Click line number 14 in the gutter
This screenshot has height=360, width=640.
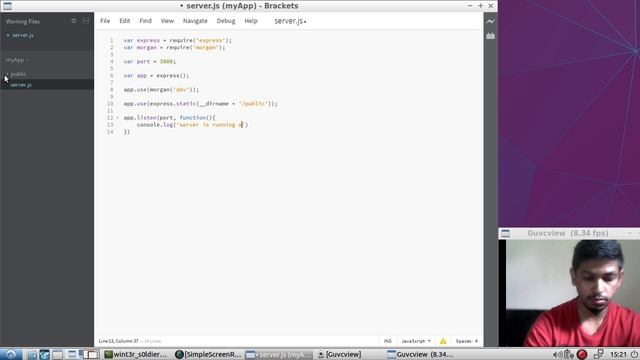[x=110, y=132]
